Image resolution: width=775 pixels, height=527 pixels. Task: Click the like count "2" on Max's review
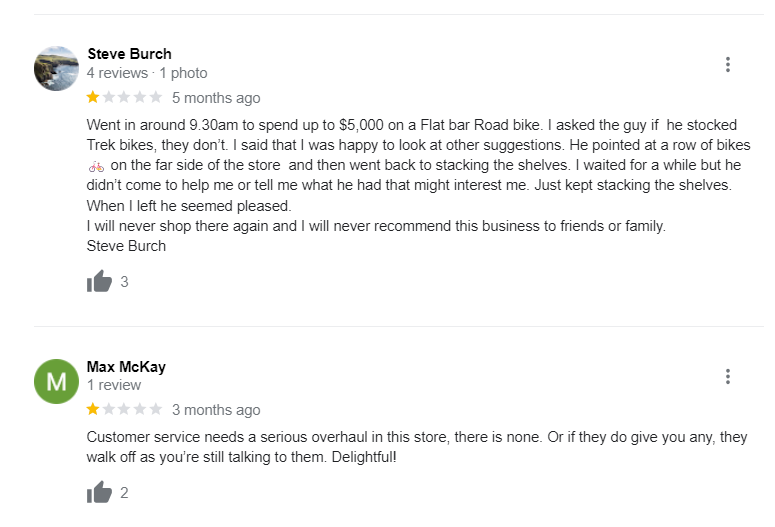[124, 492]
